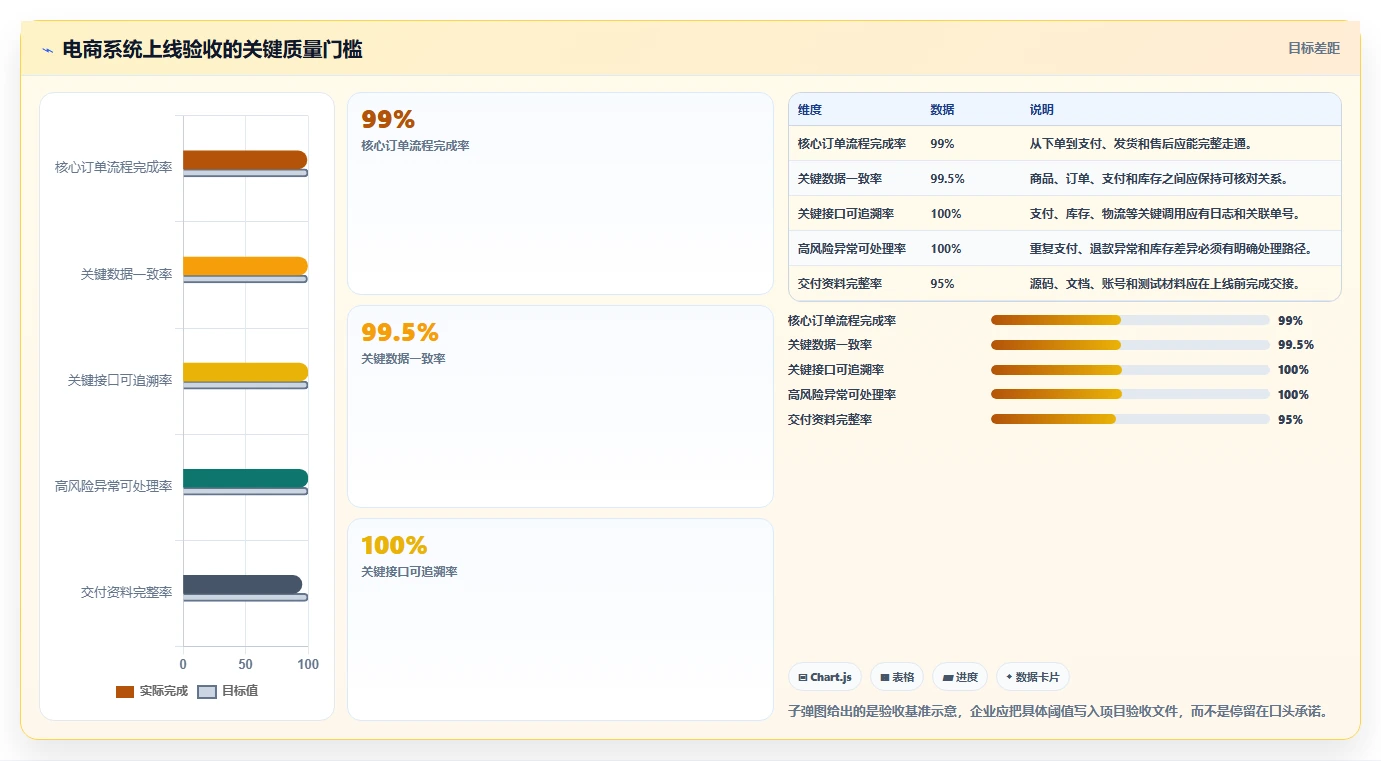Click table description 从下单到支付、发货和售后应能完整走通
This screenshot has height=761, width=1381.
pos(1142,144)
